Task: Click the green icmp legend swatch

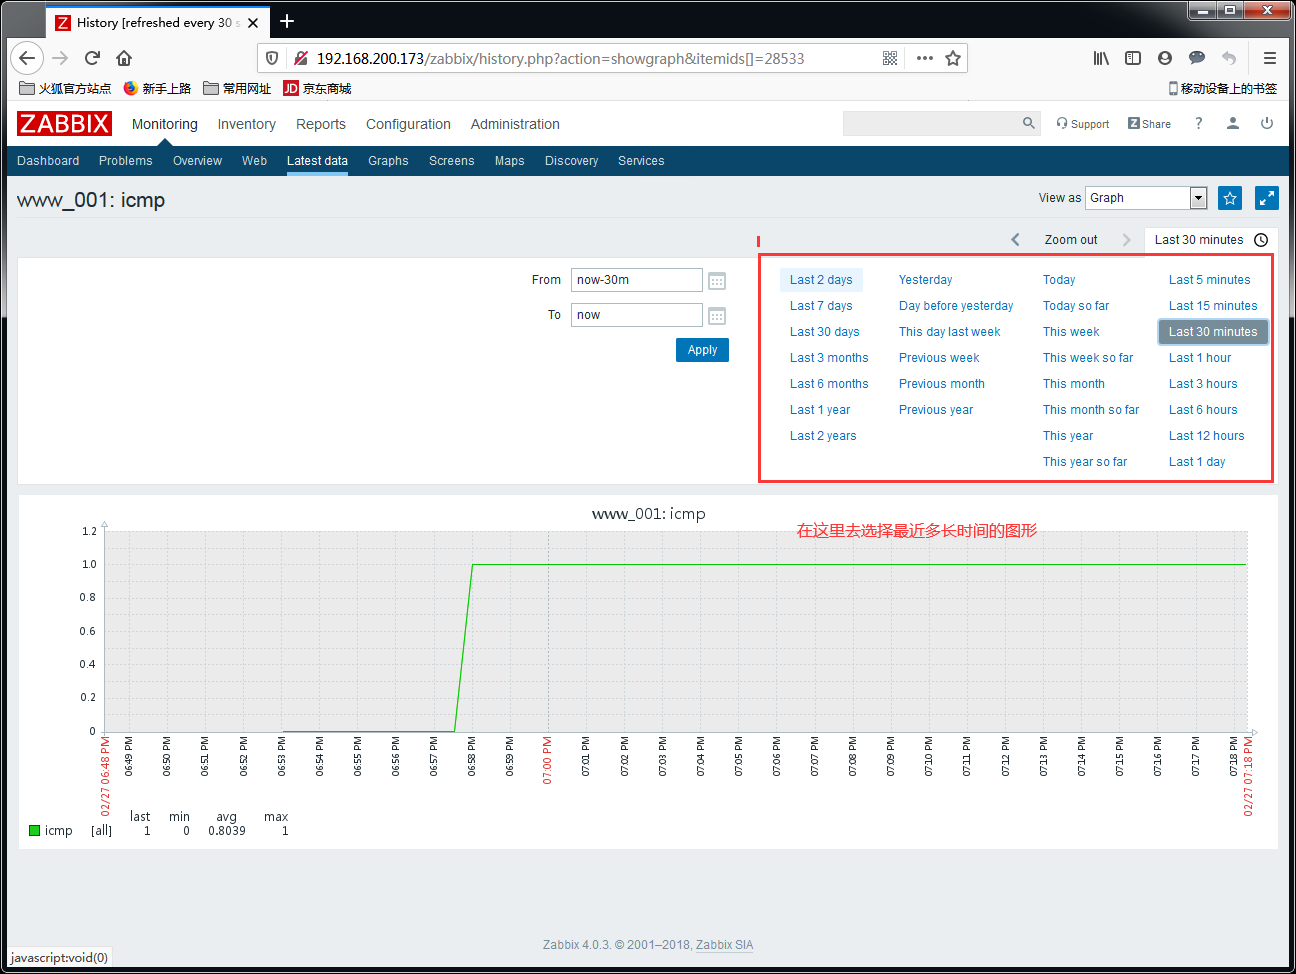Action: (34, 831)
